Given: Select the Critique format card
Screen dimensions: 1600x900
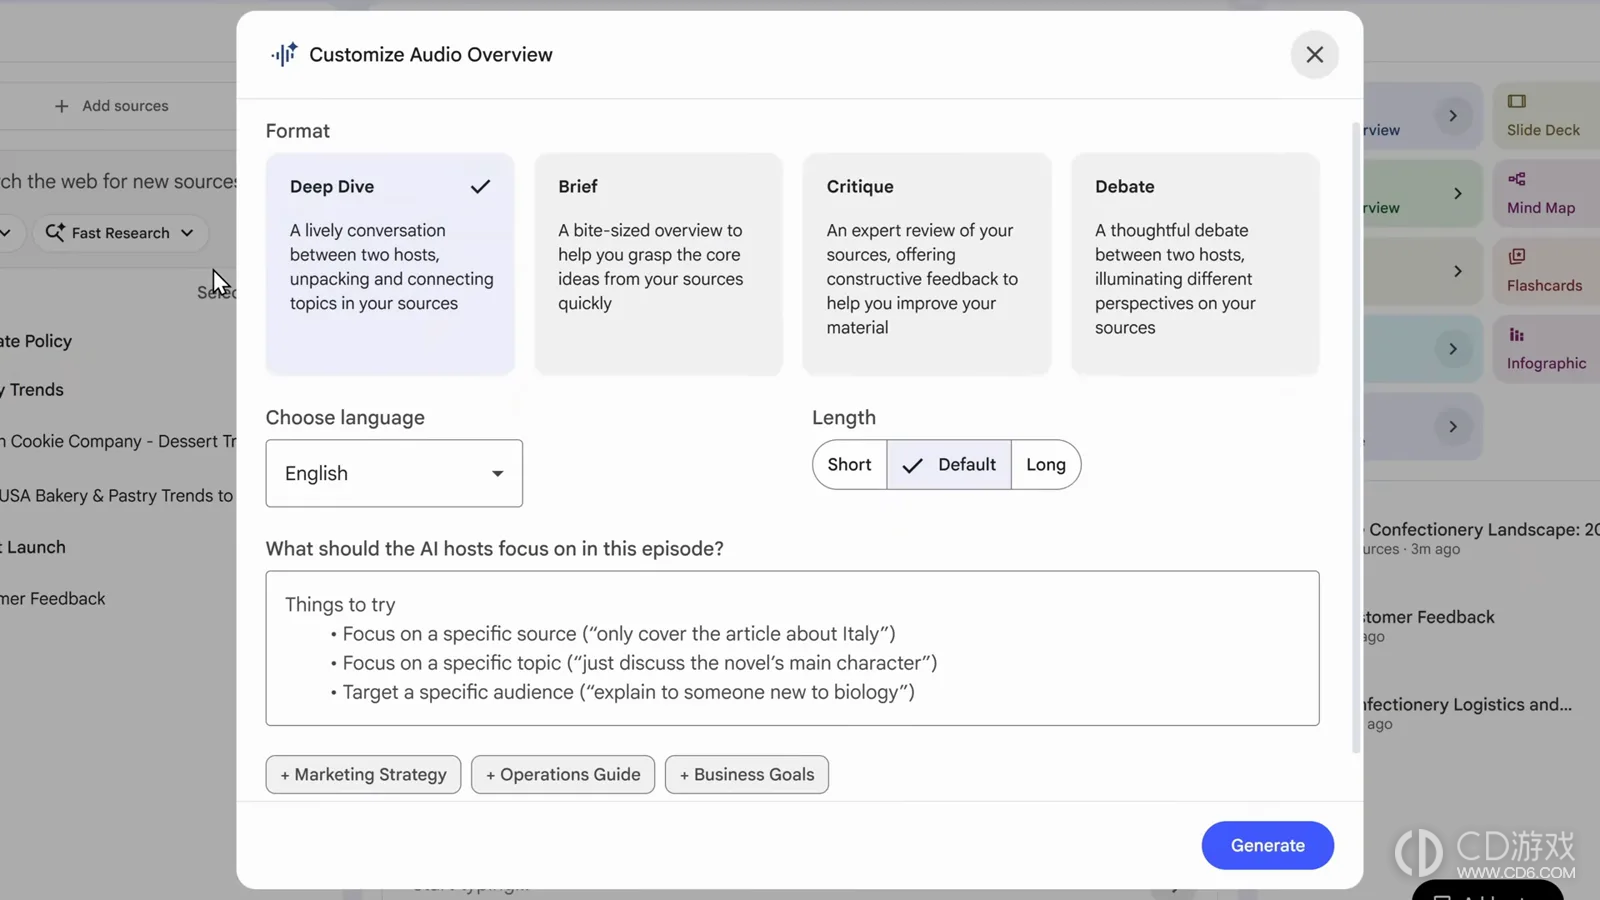Looking at the screenshot, I should [927, 264].
